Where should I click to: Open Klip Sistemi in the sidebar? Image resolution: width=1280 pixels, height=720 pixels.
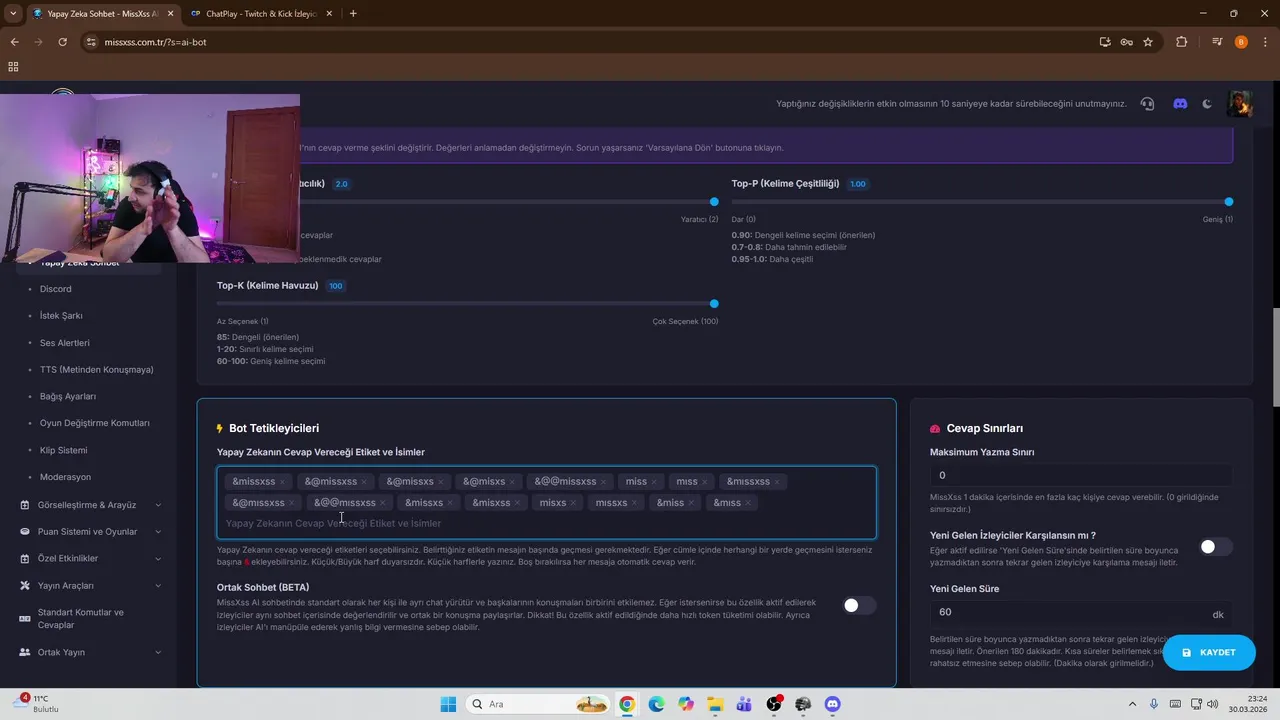(x=64, y=450)
